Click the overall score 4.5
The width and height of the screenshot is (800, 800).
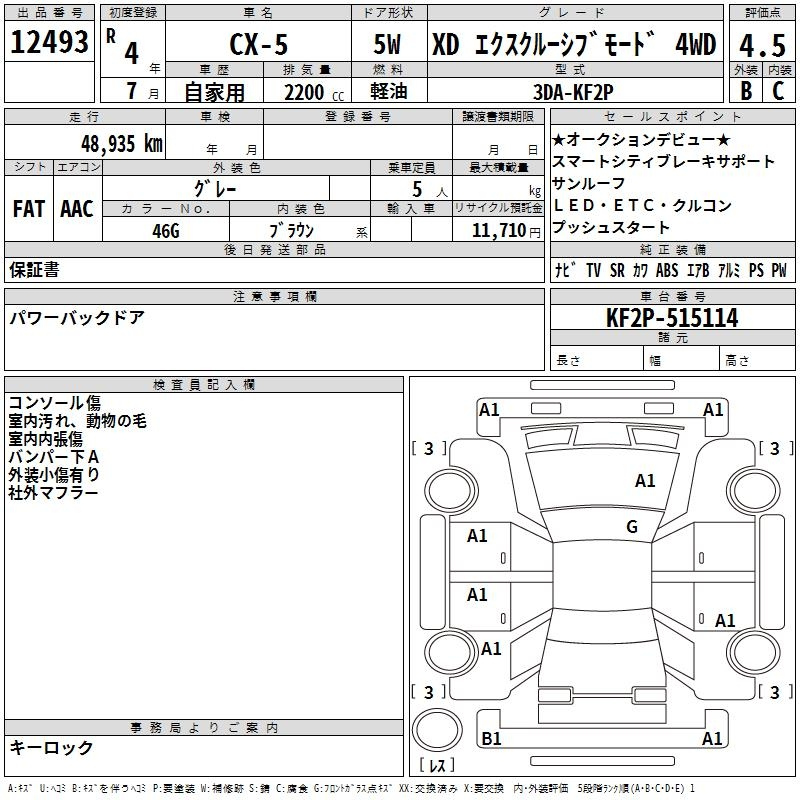762,45
